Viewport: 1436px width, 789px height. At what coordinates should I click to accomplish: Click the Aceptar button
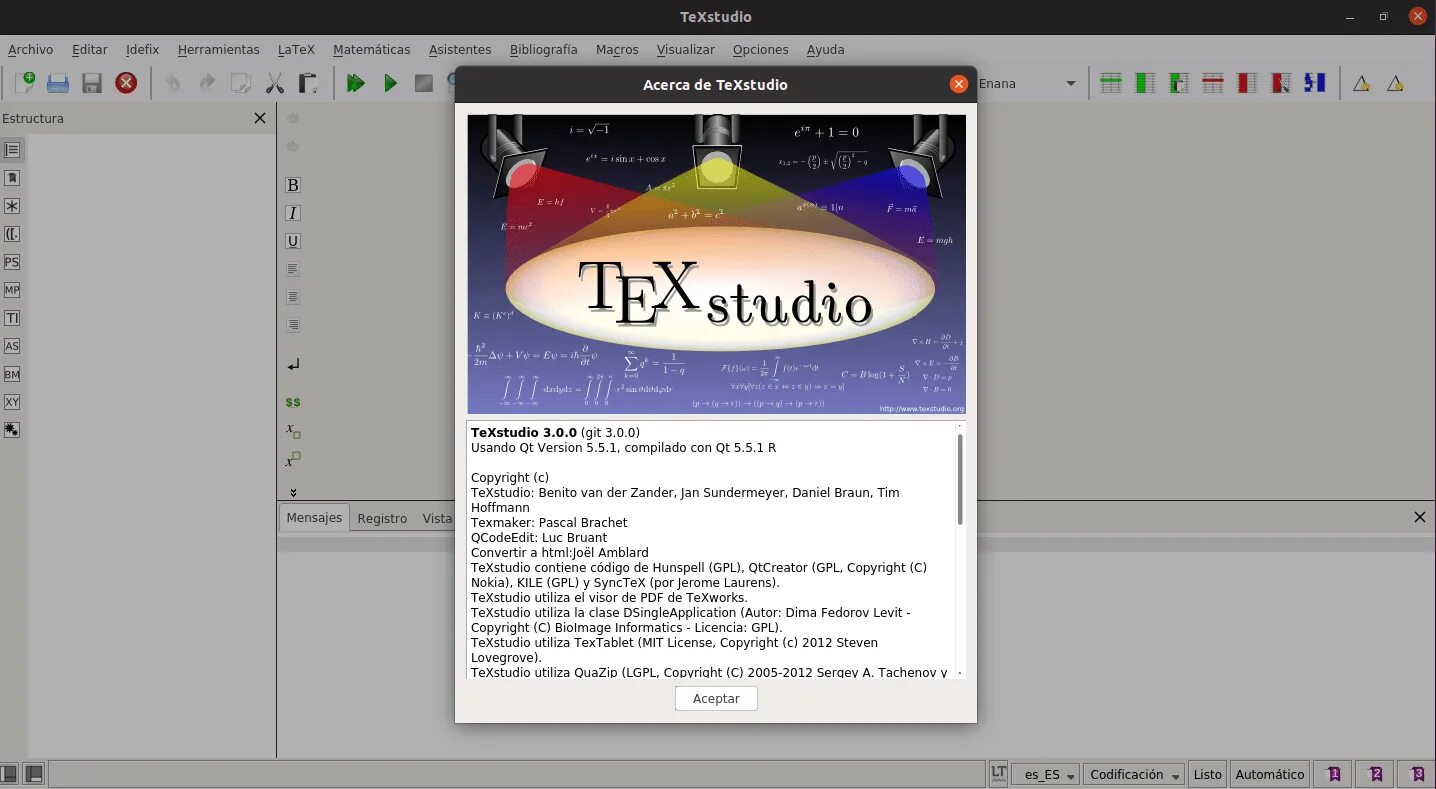point(716,698)
